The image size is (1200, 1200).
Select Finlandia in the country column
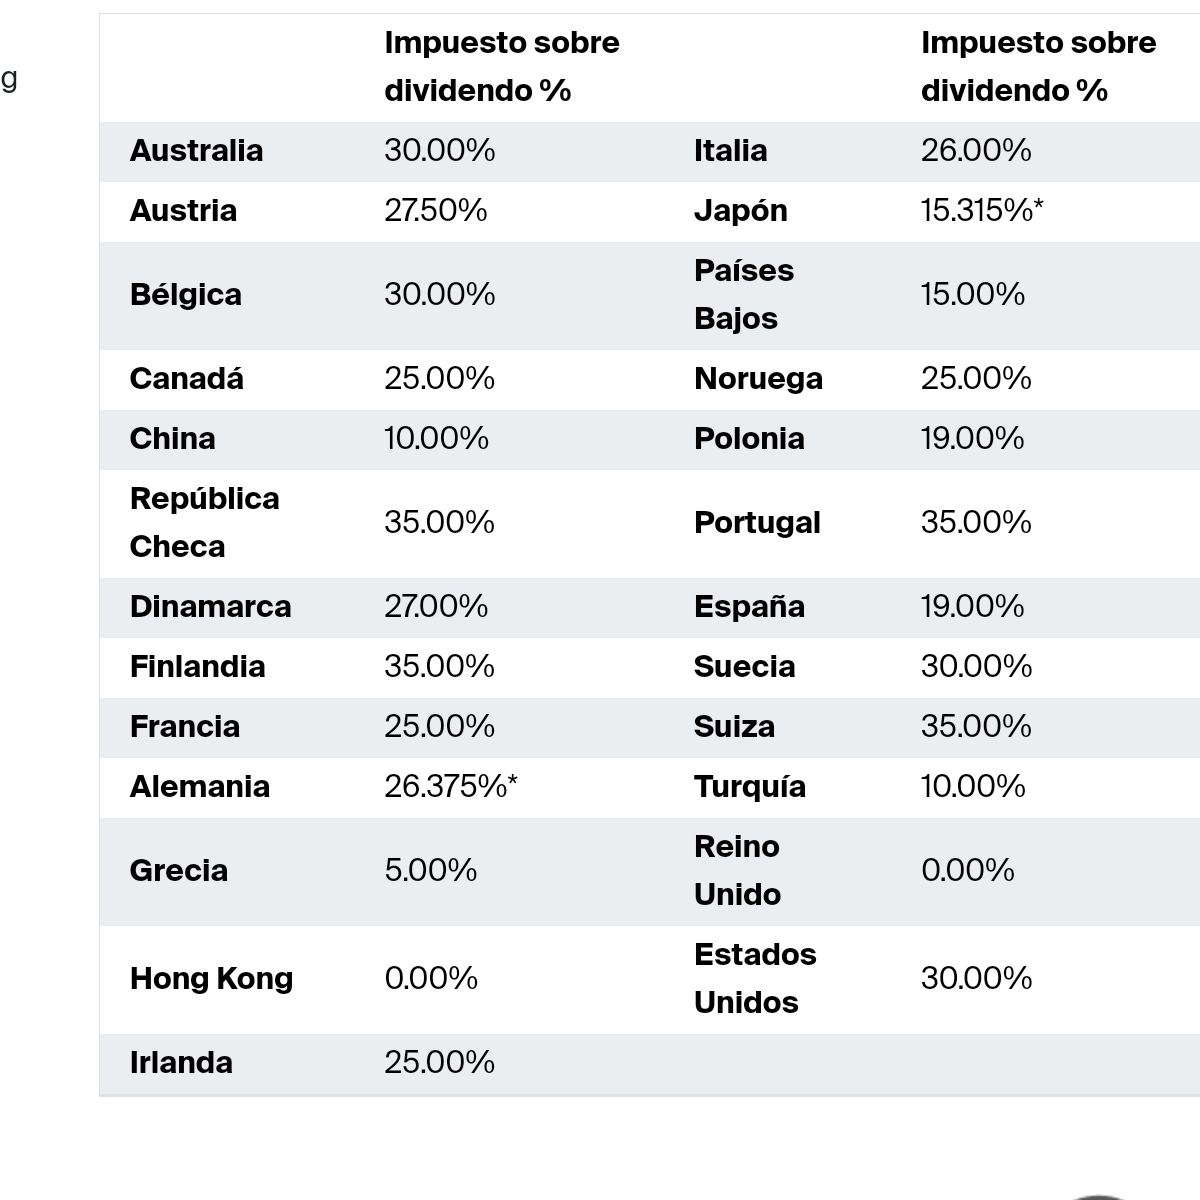pyautogui.click(x=197, y=667)
